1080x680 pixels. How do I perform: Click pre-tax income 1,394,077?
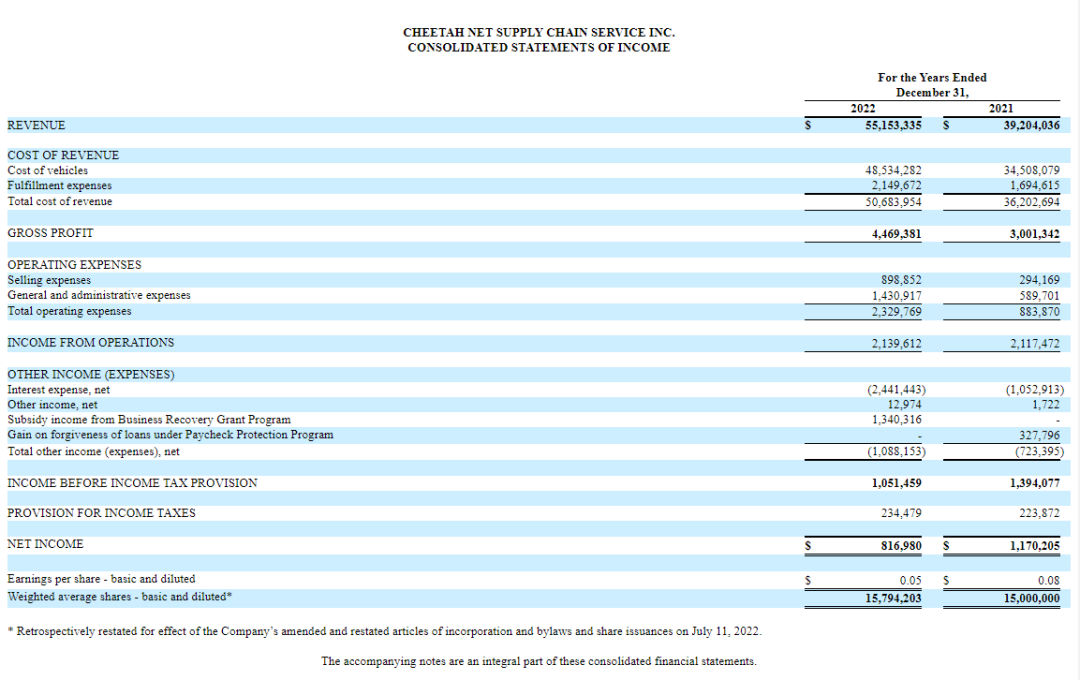tap(1035, 483)
